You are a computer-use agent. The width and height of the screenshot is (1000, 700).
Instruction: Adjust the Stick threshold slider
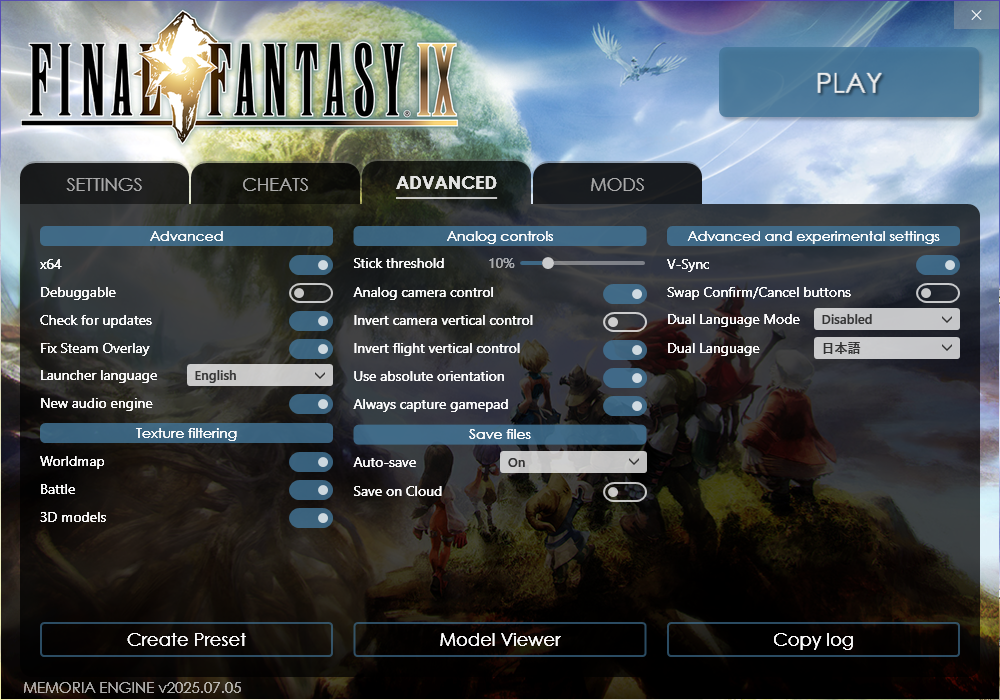tap(582, 263)
